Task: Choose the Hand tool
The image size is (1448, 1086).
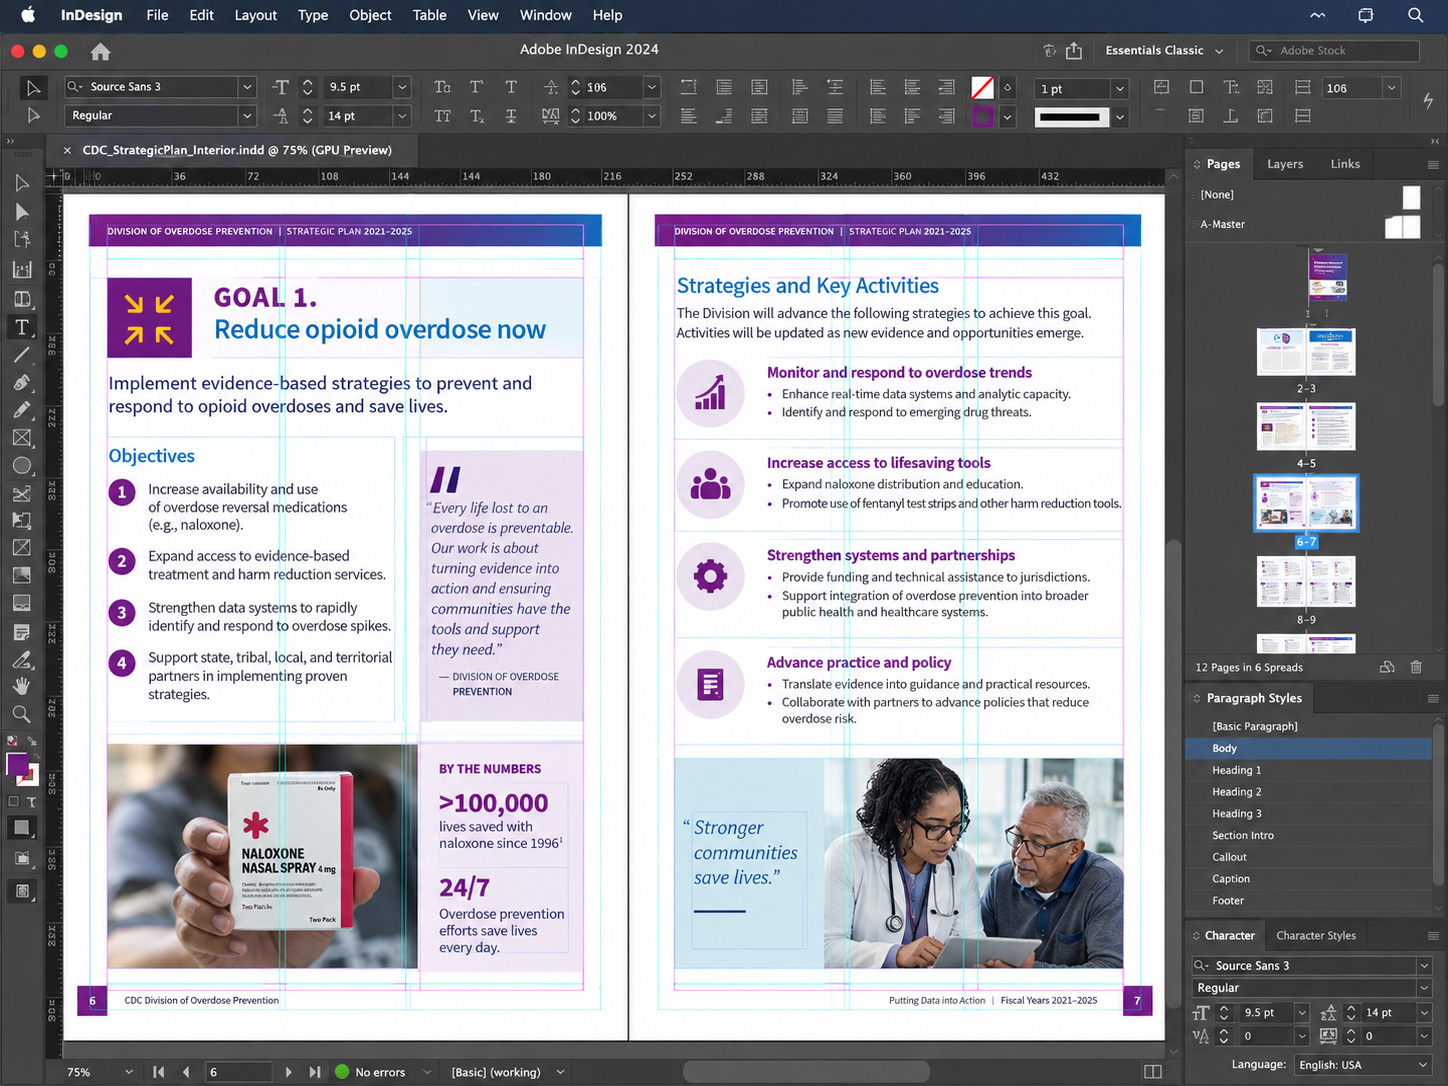Action: tap(22, 686)
